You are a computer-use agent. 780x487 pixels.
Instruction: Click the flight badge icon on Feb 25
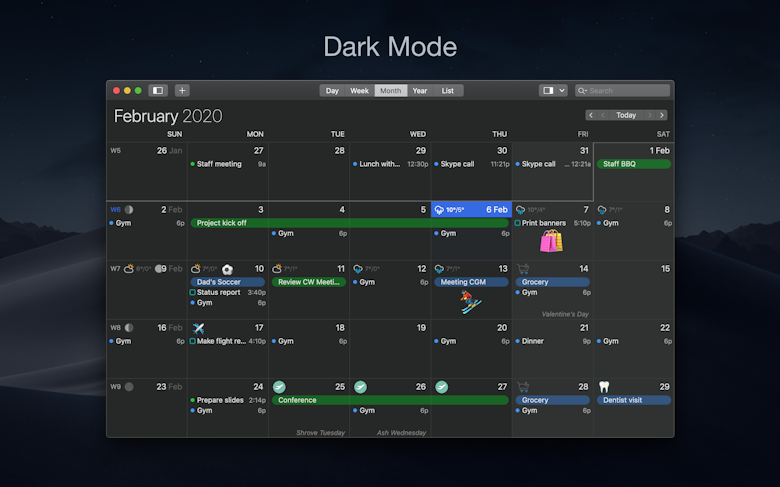click(x=280, y=387)
